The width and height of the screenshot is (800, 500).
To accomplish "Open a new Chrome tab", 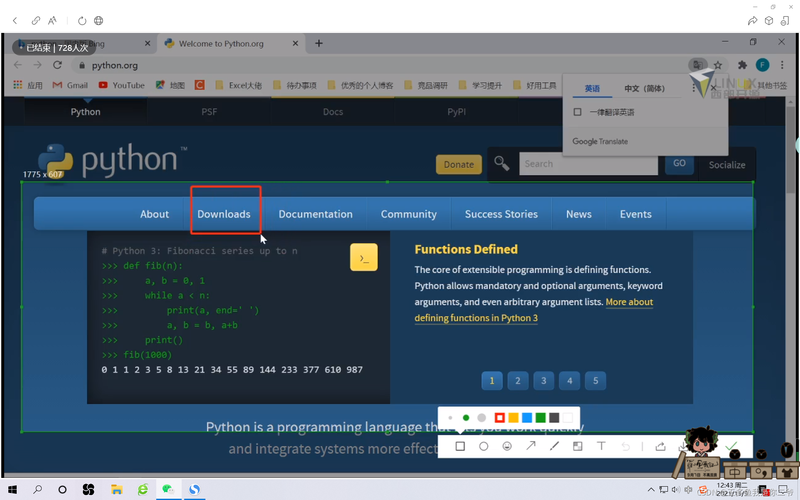I will pyautogui.click(x=319, y=43).
